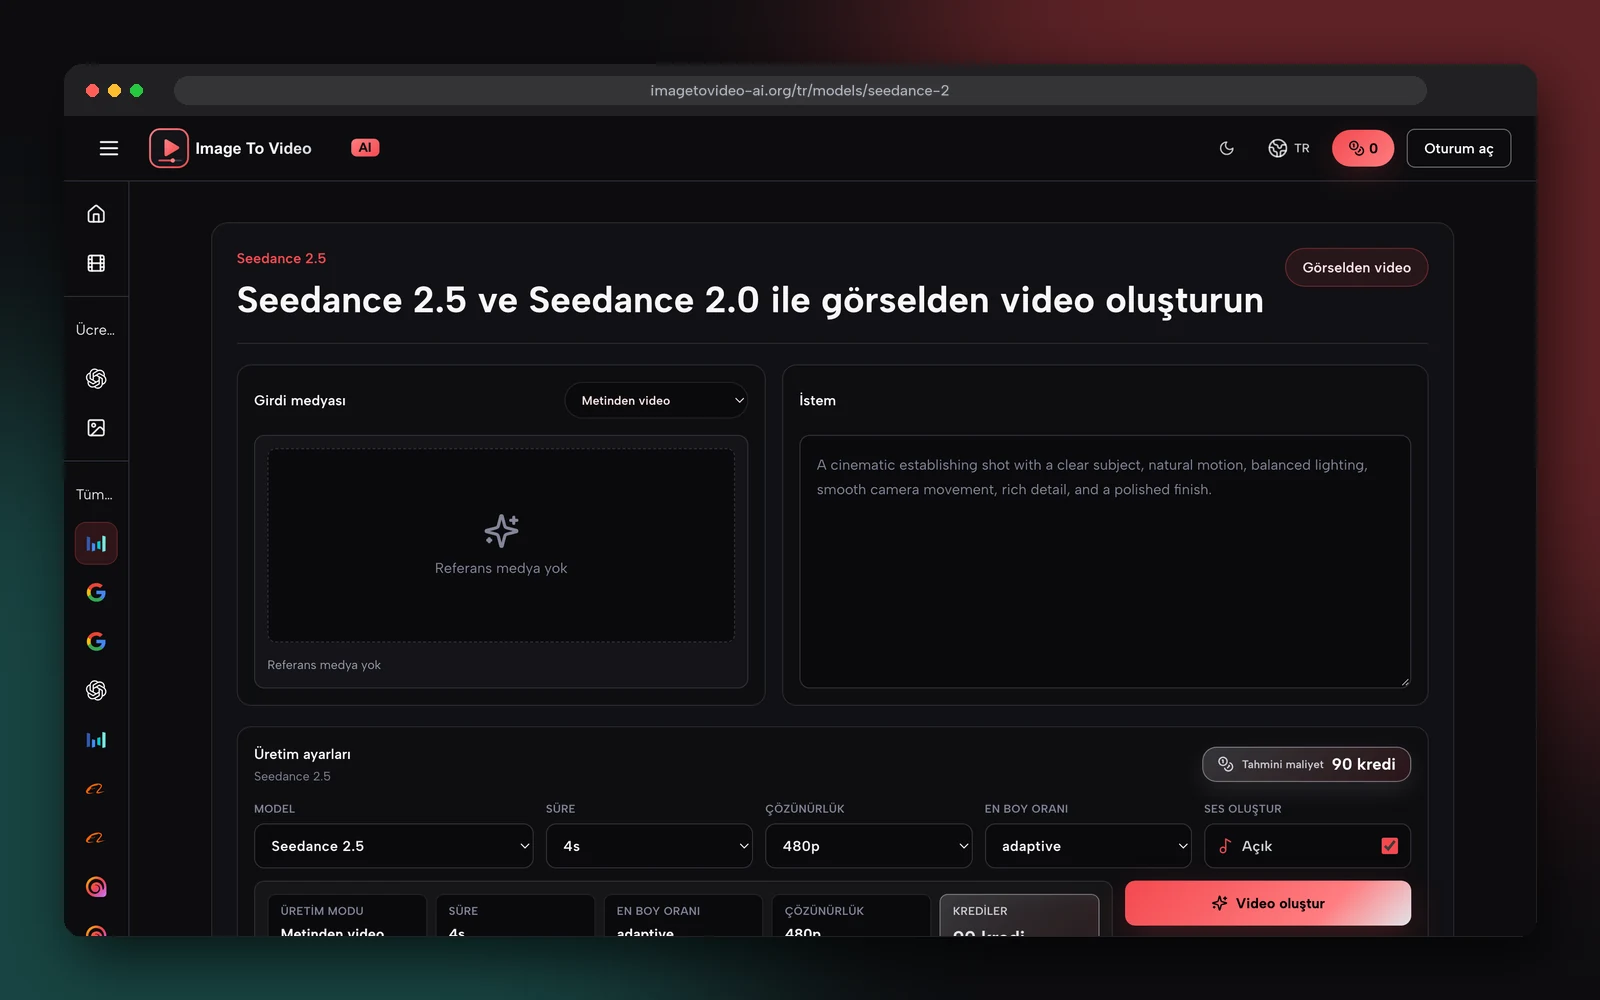Open the TR language selector
Image resolution: width=1600 pixels, height=1000 pixels.
pyautogui.click(x=1289, y=148)
